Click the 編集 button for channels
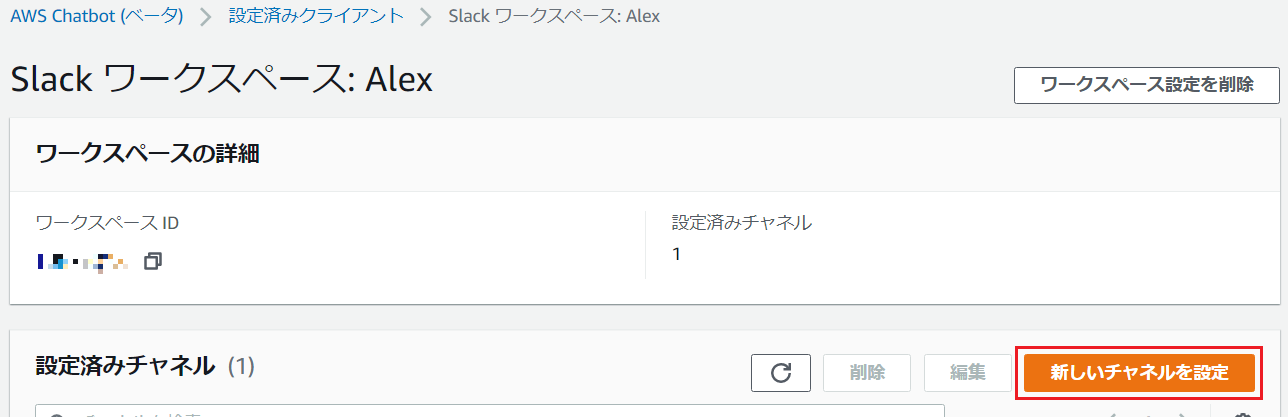Viewport: 1288px width, 417px height. tap(968, 373)
